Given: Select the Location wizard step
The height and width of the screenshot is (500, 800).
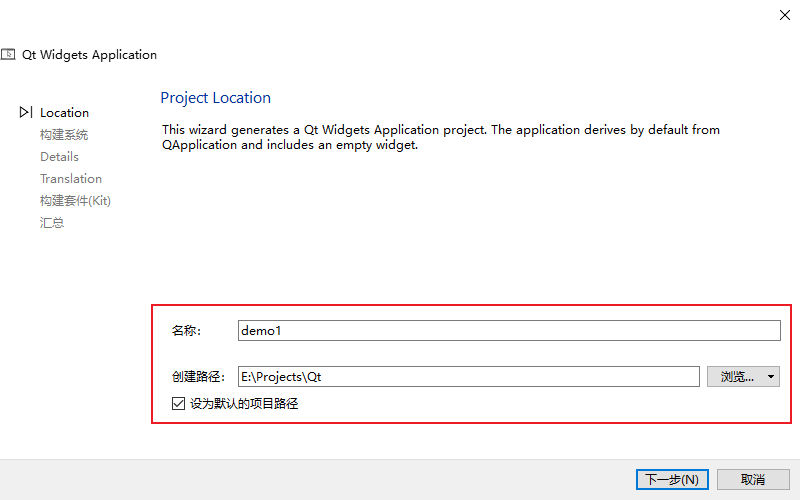Looking at the screenshot, I should click(x=64, y=113).
